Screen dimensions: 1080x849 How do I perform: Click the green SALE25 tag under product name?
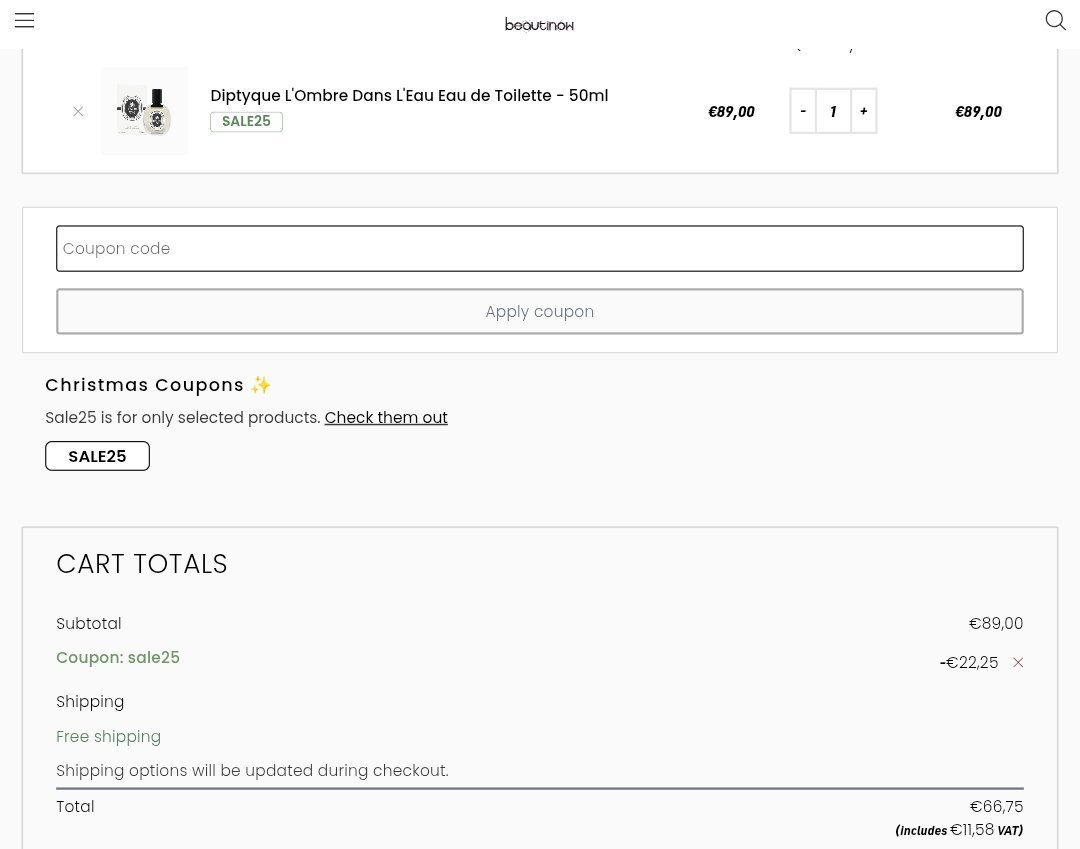[246, 121]
